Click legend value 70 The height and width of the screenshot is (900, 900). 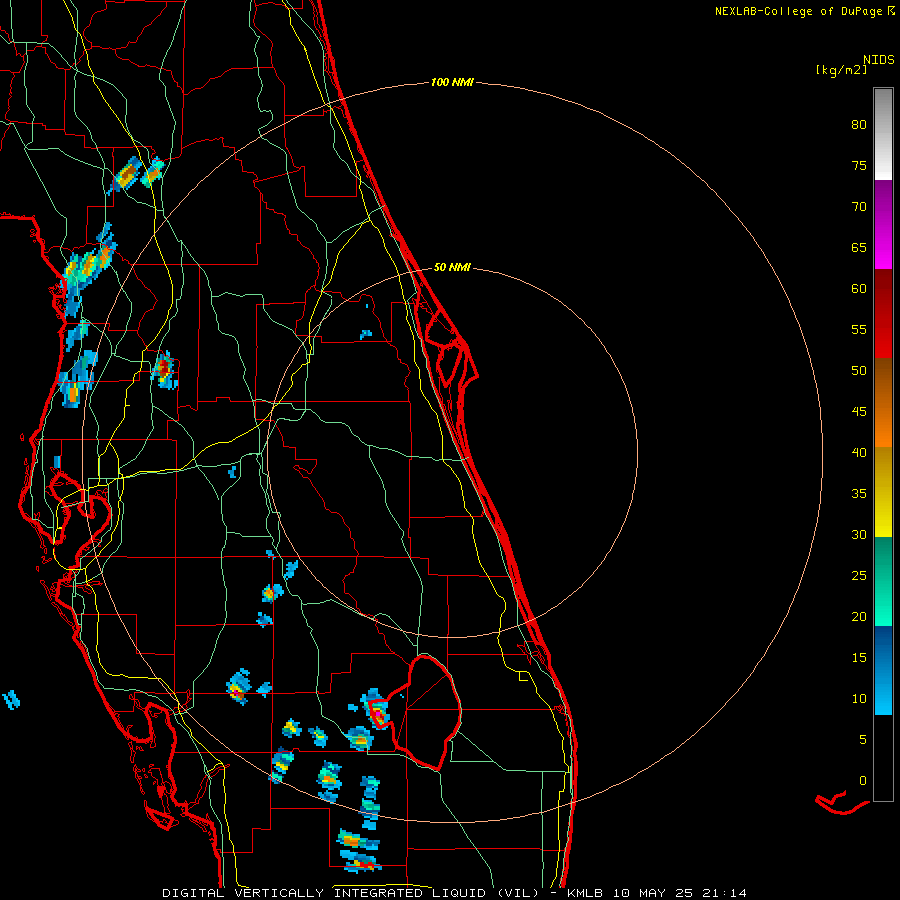tap(859, 207)
